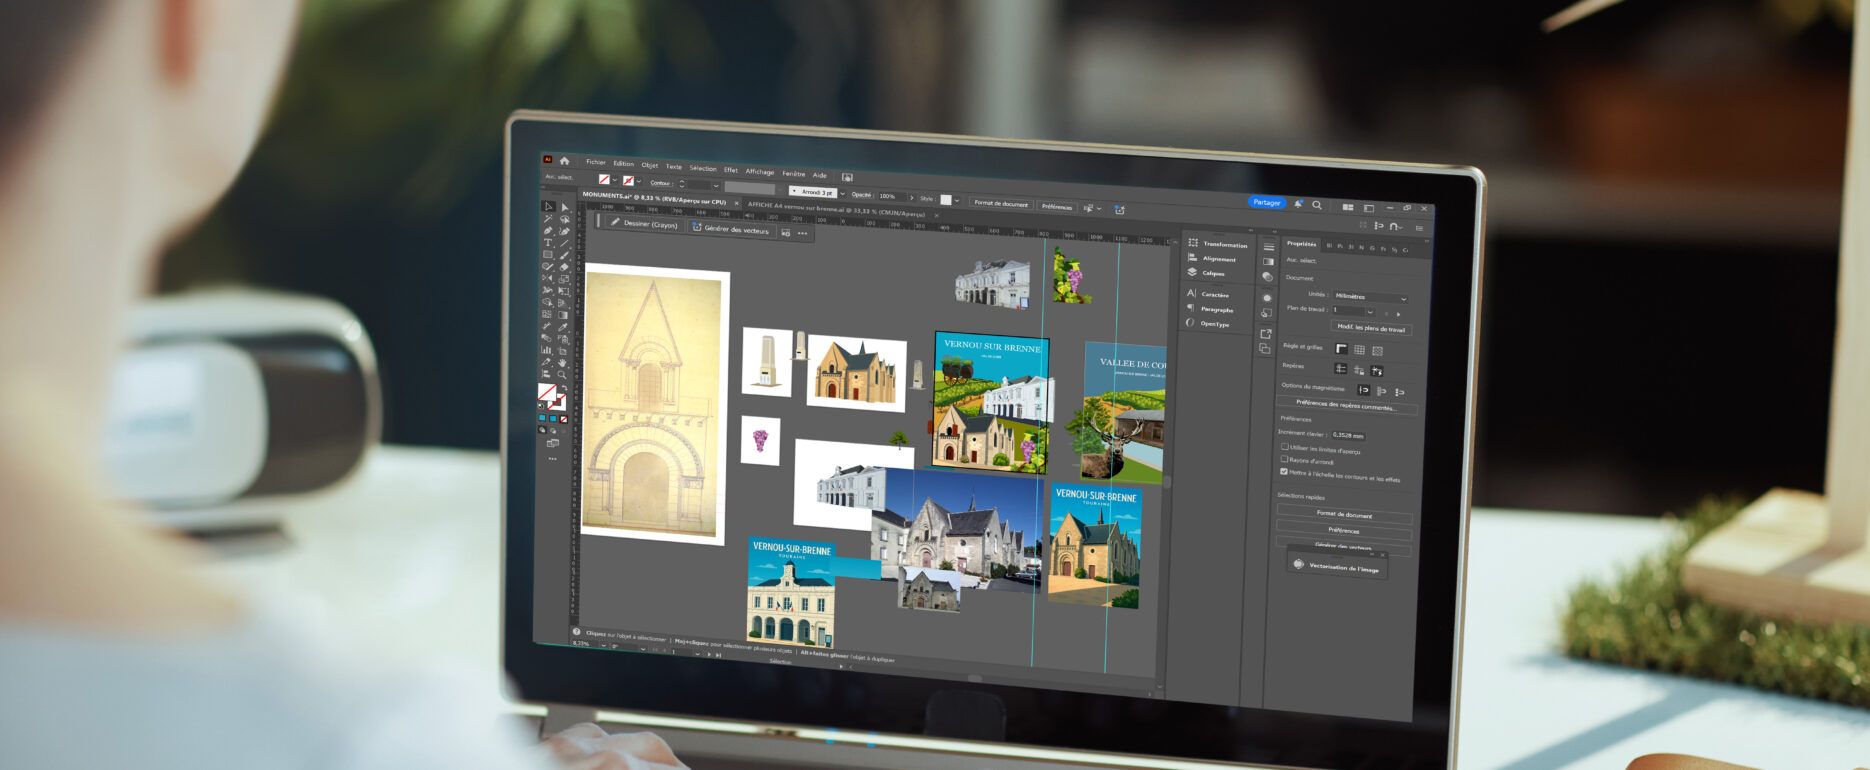Viewport: 1870px width, 770px height.
Task: Show the grid icon in Règle et grilles
Action: click(x=1359, y=350)
